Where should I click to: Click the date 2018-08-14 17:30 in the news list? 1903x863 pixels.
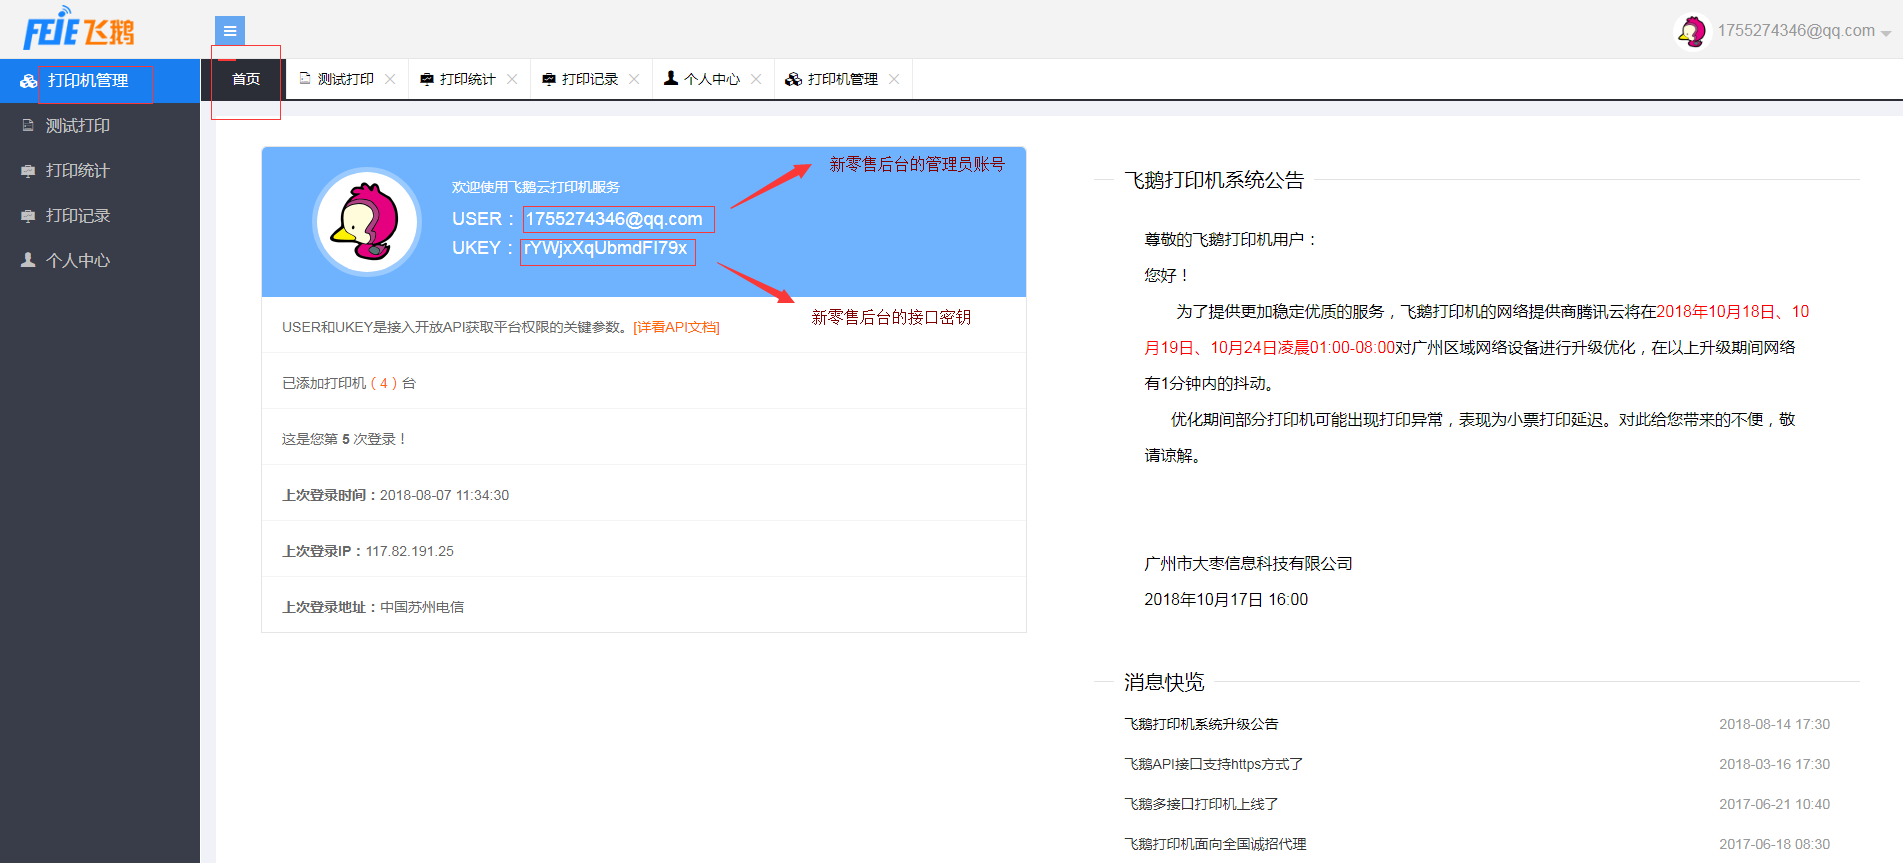pos(1774,724)
